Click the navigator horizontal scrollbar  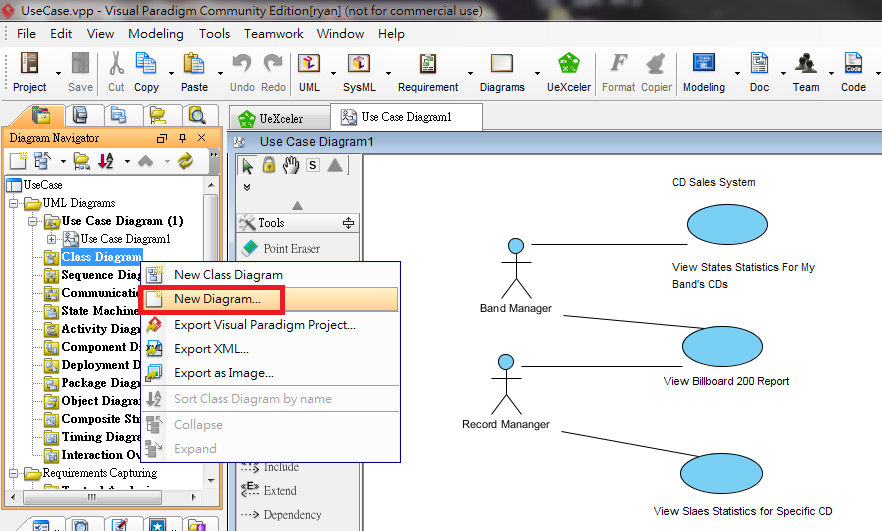coord(92,497)
